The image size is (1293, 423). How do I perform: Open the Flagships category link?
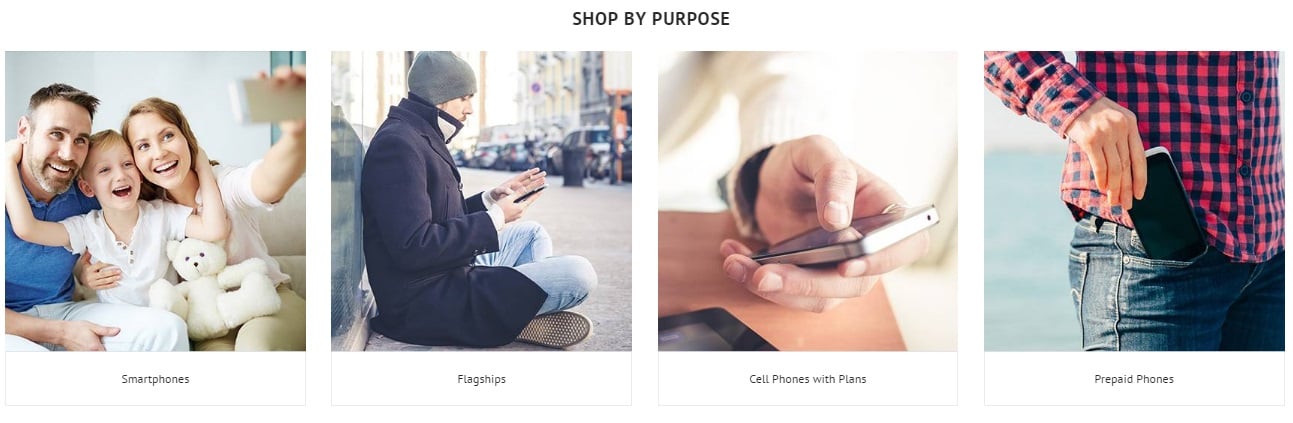(x=481, y=379)
